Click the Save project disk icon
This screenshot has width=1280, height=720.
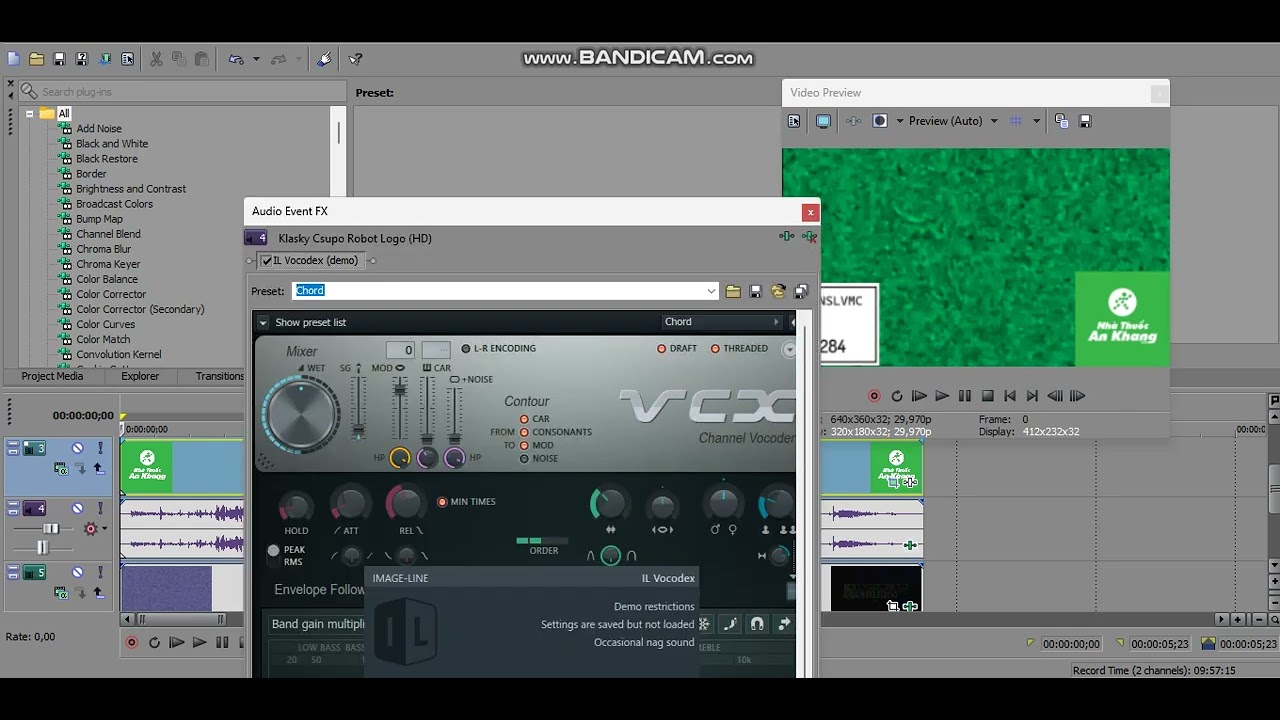coord(59,59)
